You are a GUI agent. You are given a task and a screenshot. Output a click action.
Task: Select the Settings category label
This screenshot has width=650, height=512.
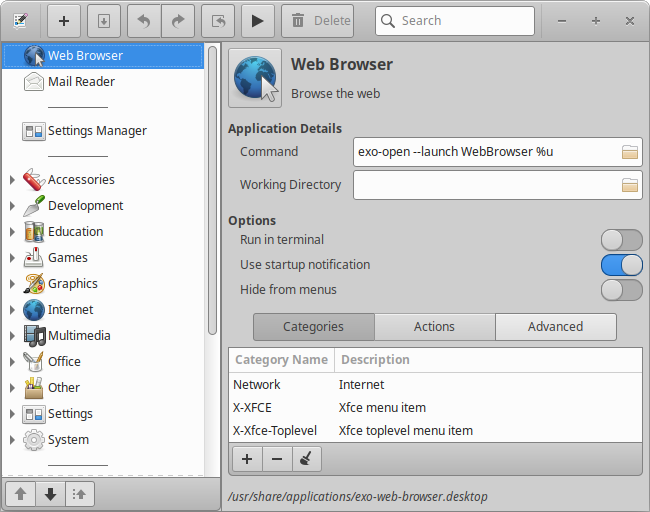tap(70, 414)
